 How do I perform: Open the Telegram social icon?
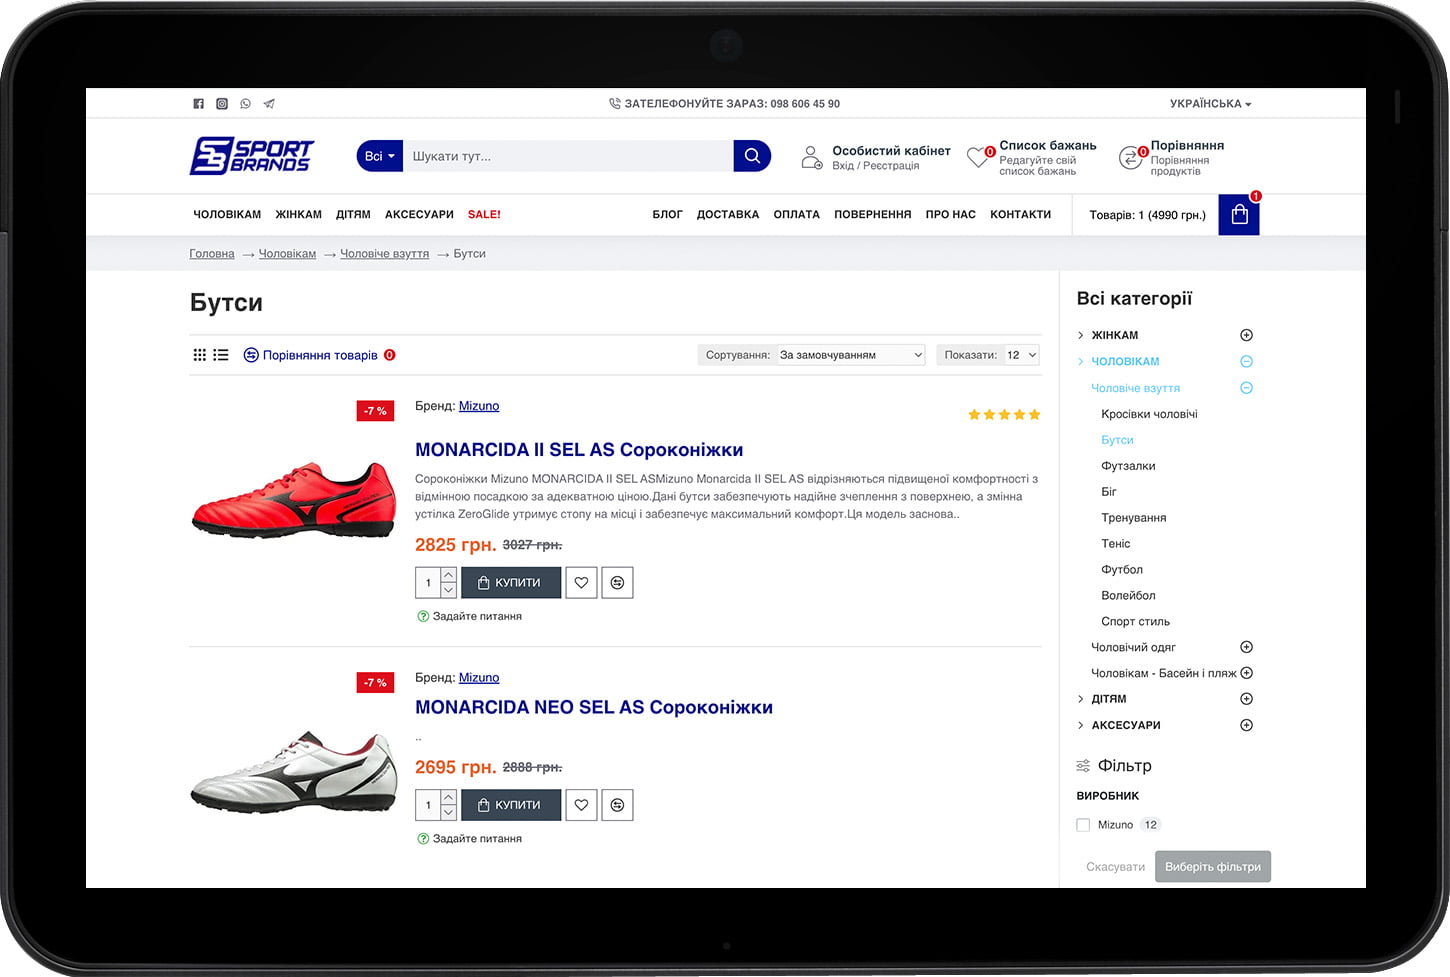click(269, 104)
